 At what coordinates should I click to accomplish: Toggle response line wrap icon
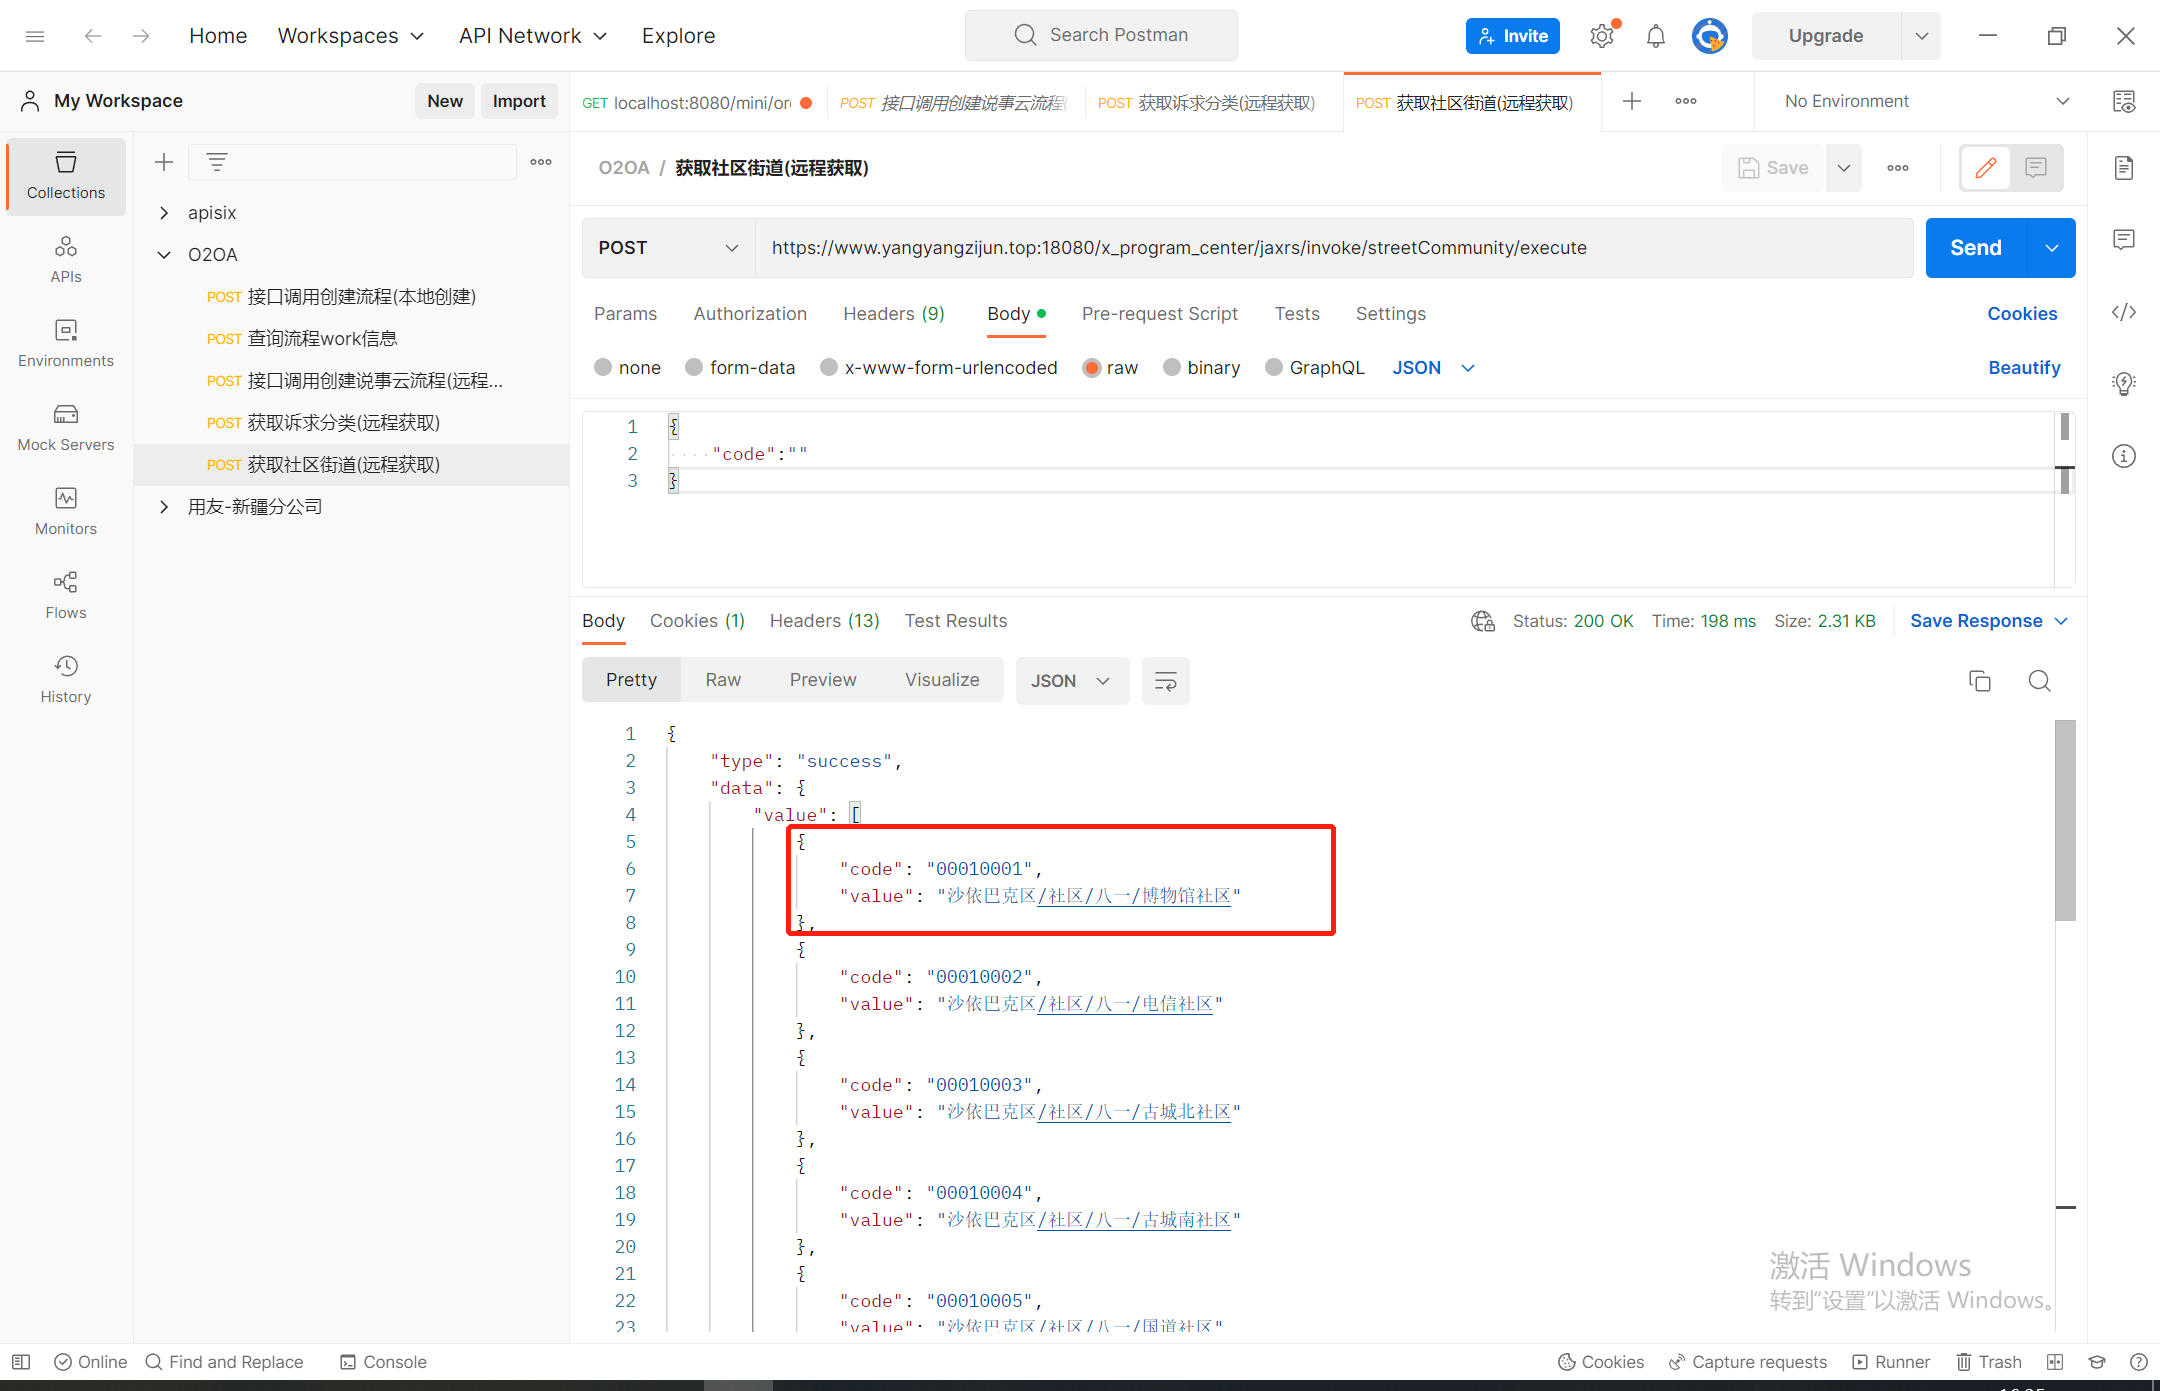coord(1165,681)
